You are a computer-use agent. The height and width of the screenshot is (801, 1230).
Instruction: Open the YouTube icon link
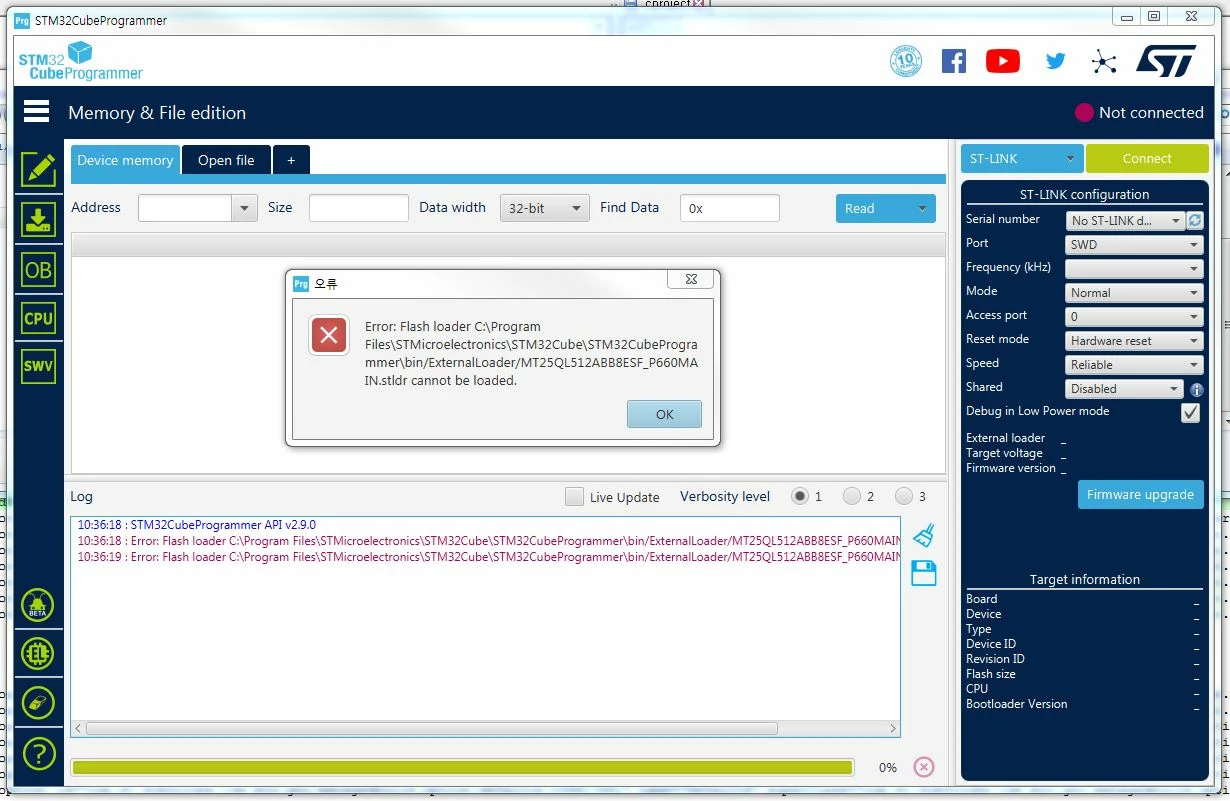pyautogui.click(x=1003, y=61)
